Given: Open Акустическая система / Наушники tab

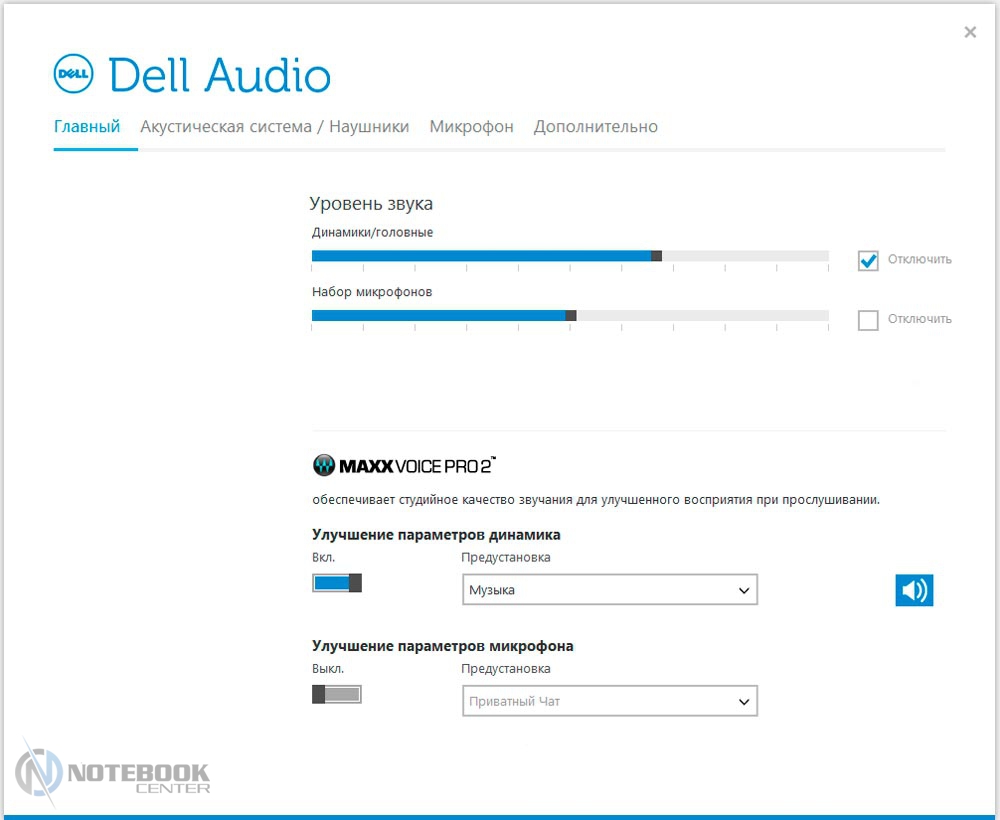Looking at the screenshot, I should point(275,127).
